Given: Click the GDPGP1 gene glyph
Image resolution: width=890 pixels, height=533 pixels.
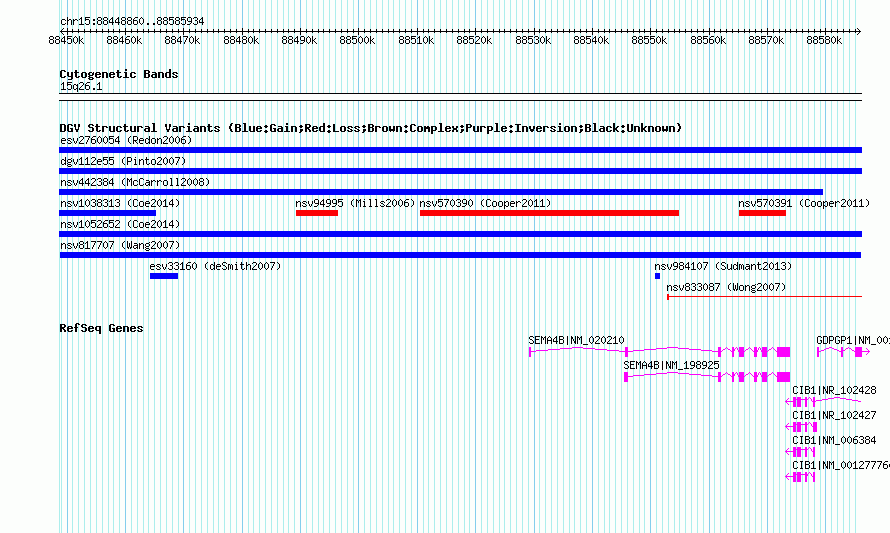Looking at the screenshot, I should (x=843, y=352).
